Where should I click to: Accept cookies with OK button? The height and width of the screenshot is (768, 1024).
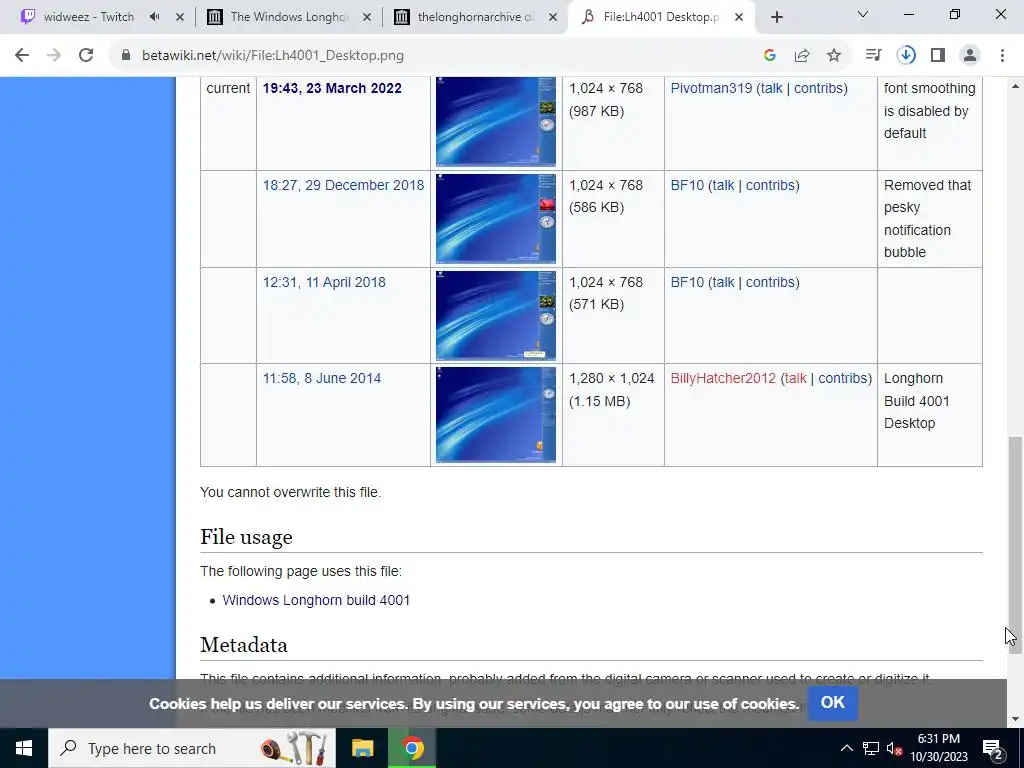click(833, 703)
